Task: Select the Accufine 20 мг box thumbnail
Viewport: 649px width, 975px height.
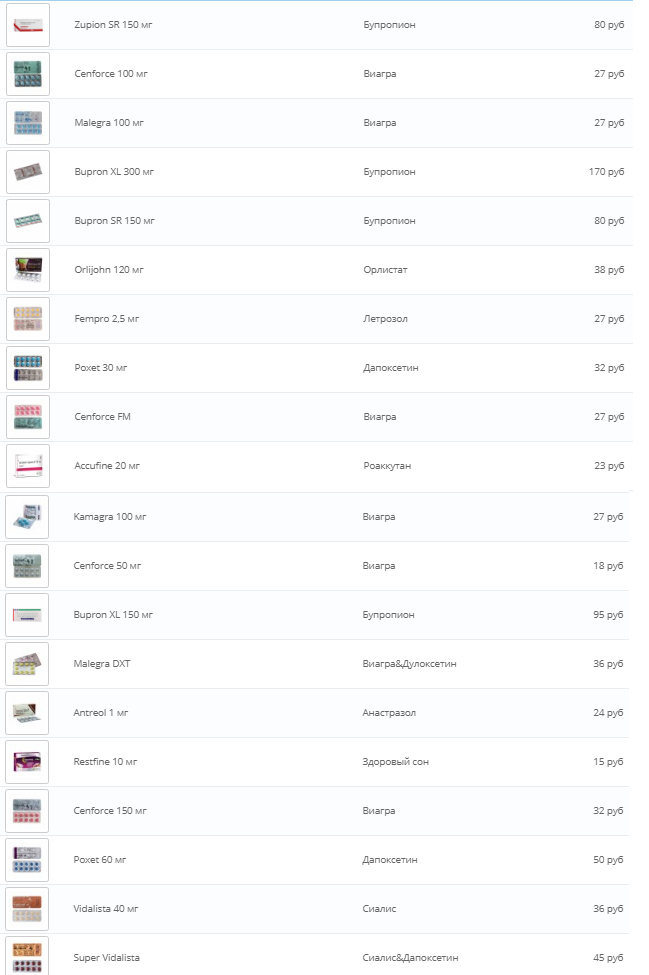Action: [27, 466]
